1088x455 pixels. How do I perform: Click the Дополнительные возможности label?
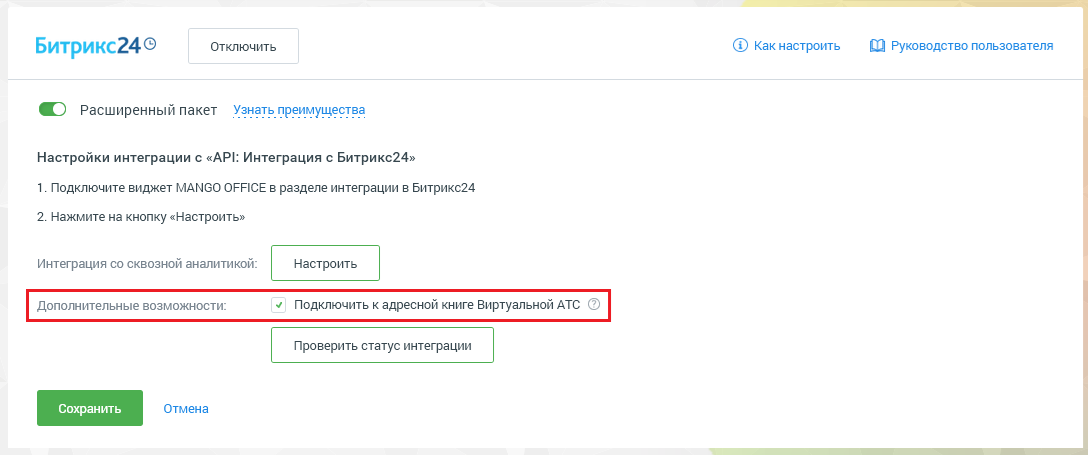(x=132, y=305)
